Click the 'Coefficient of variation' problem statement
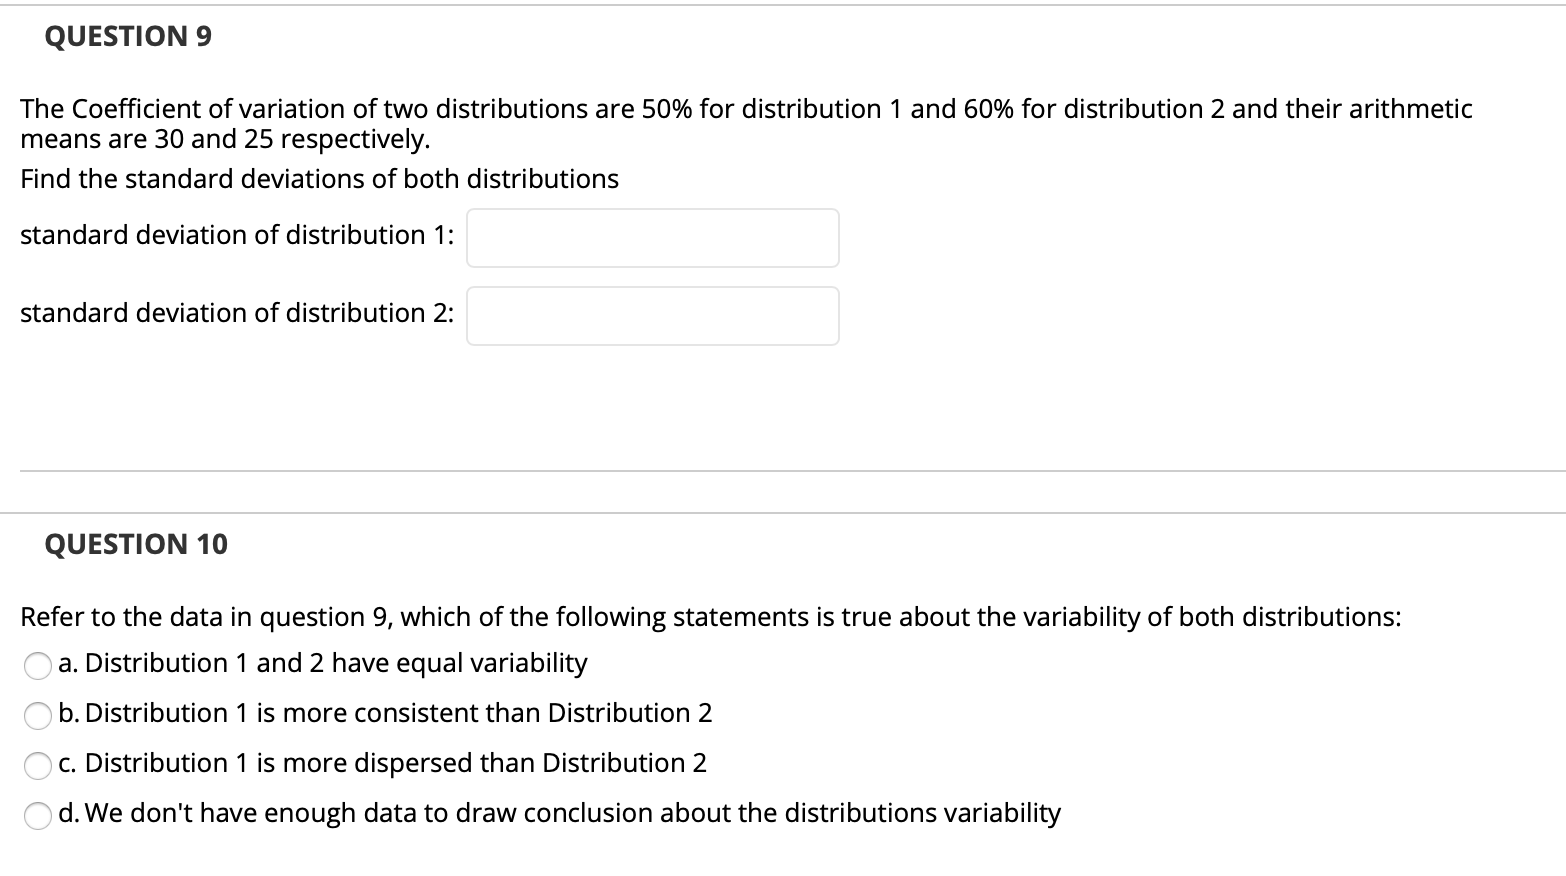The width and height of the screenshot is (1566, 876). pos(745,109)
